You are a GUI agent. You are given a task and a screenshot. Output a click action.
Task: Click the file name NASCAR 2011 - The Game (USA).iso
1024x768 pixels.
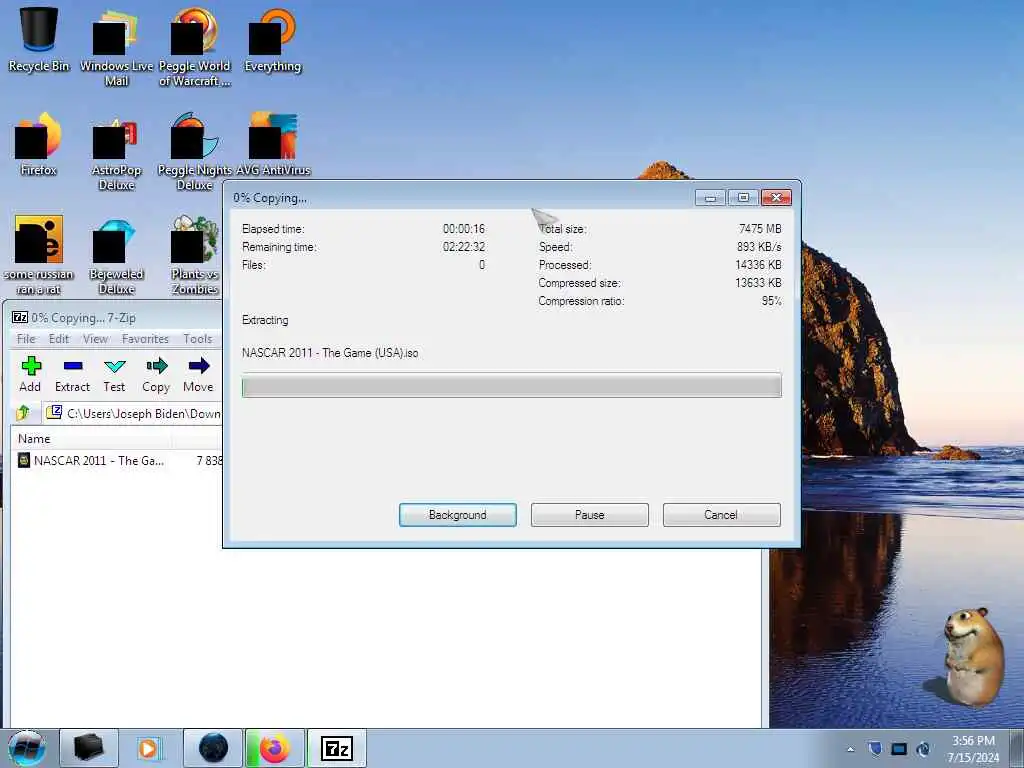(x=330, y=353)
